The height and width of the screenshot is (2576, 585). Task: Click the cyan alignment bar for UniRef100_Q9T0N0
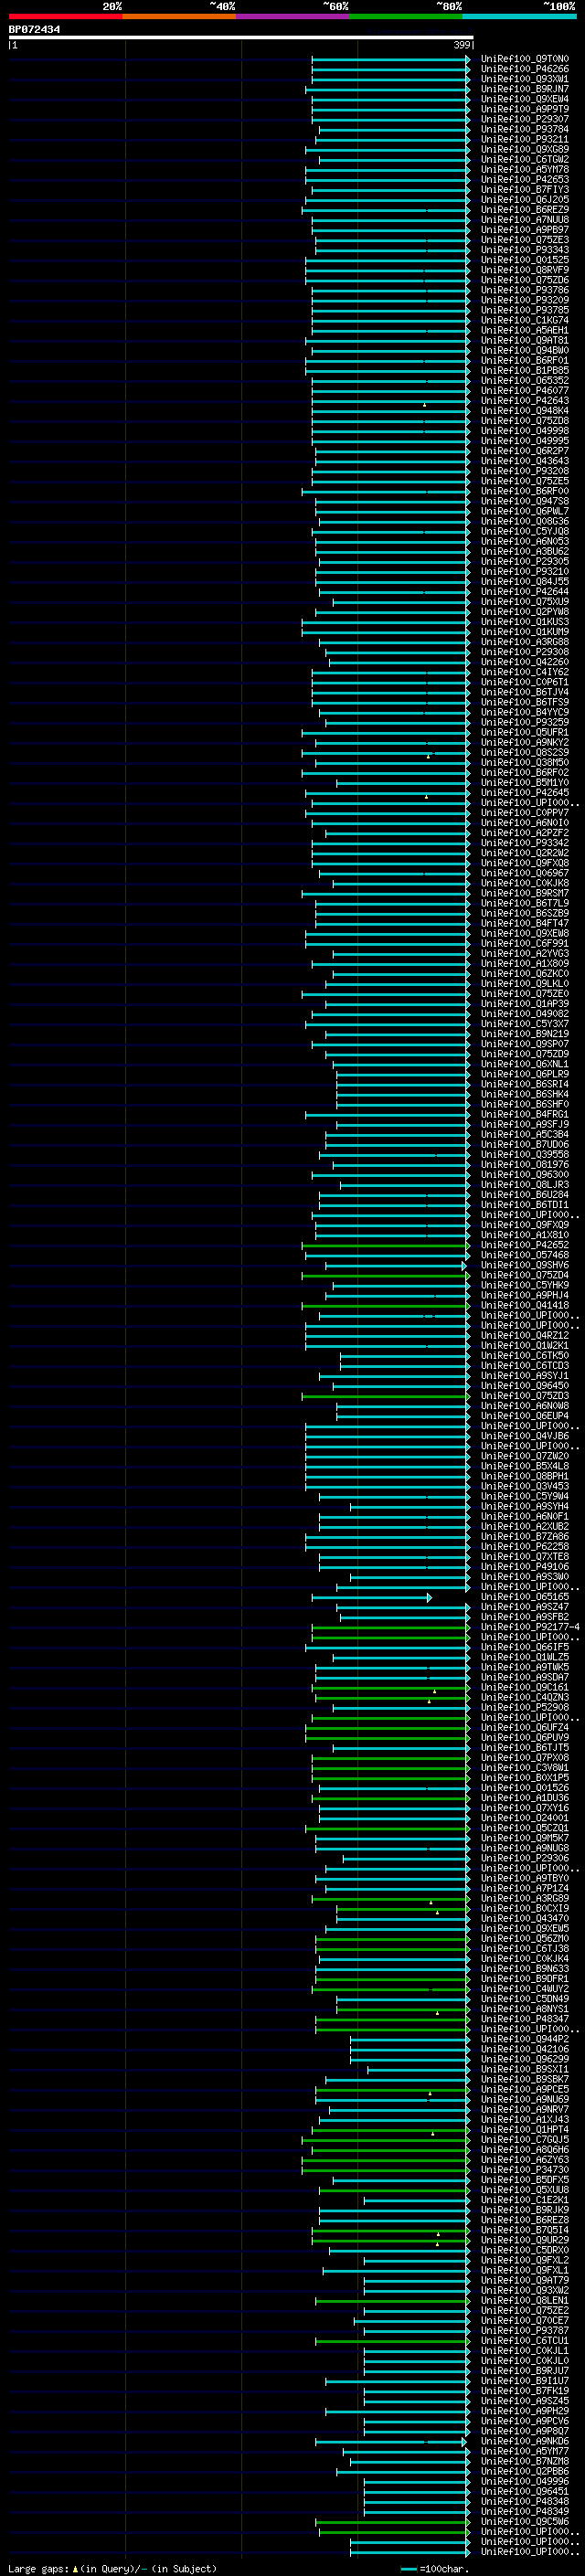point(391,59)
